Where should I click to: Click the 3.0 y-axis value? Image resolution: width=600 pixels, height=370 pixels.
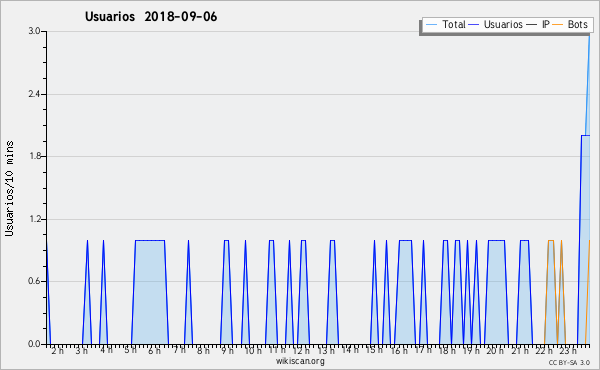[x=35, y=31]
